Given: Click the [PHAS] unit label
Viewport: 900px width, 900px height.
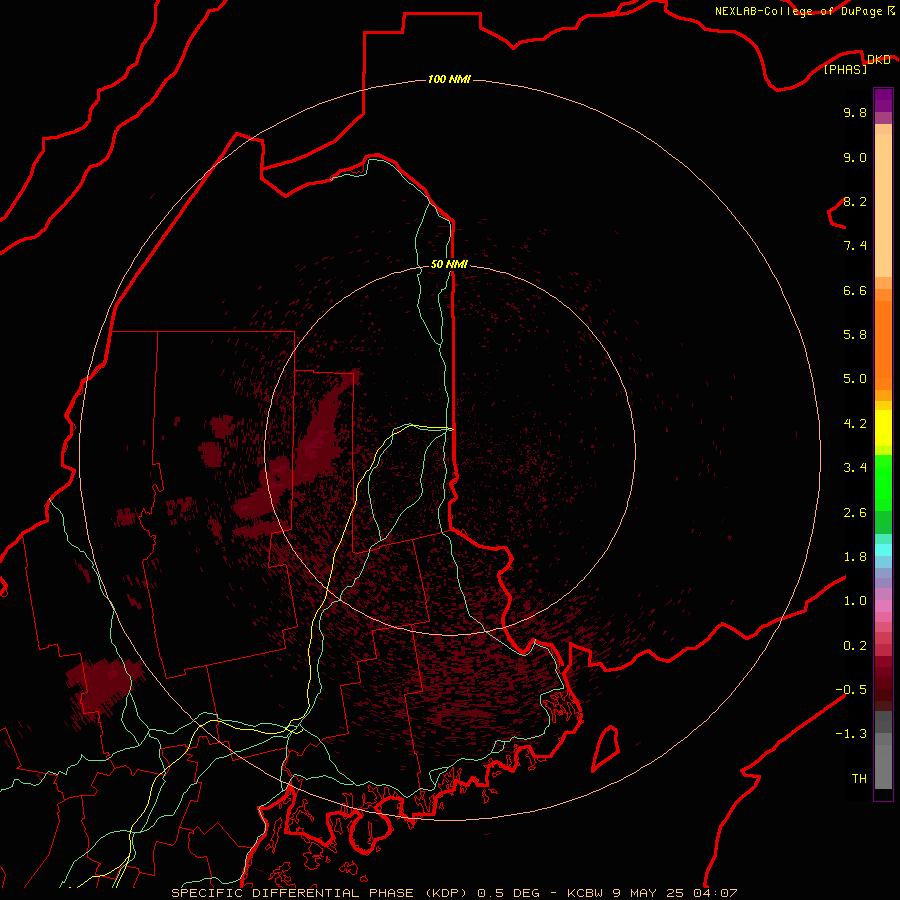Looking at the screenshot, I should coord(845,69).
